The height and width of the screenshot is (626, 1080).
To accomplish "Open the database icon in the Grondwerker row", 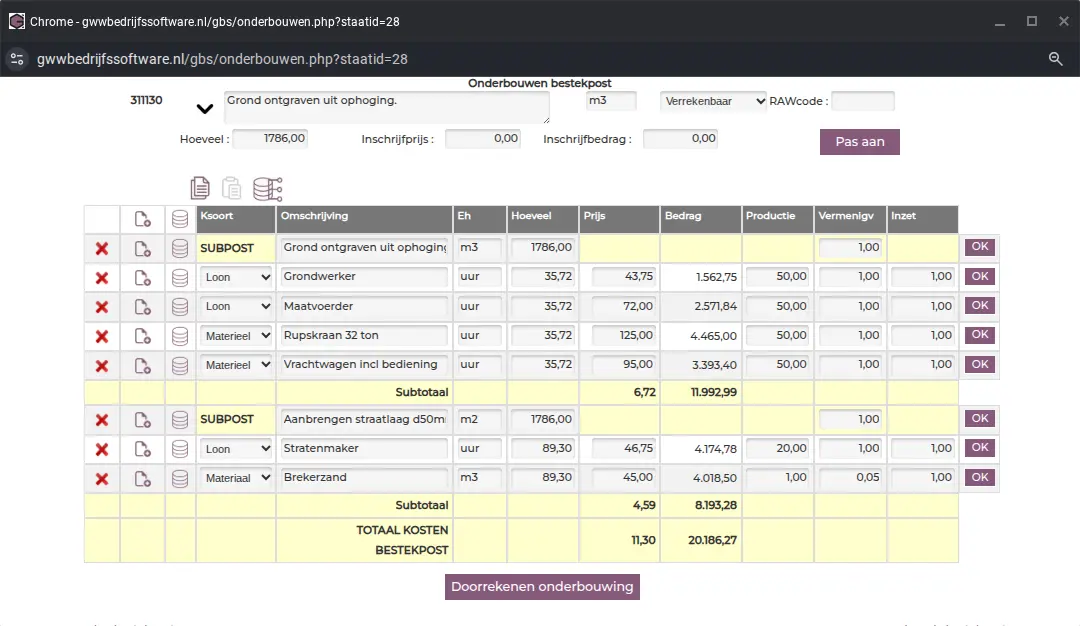I will click(180, 278).
